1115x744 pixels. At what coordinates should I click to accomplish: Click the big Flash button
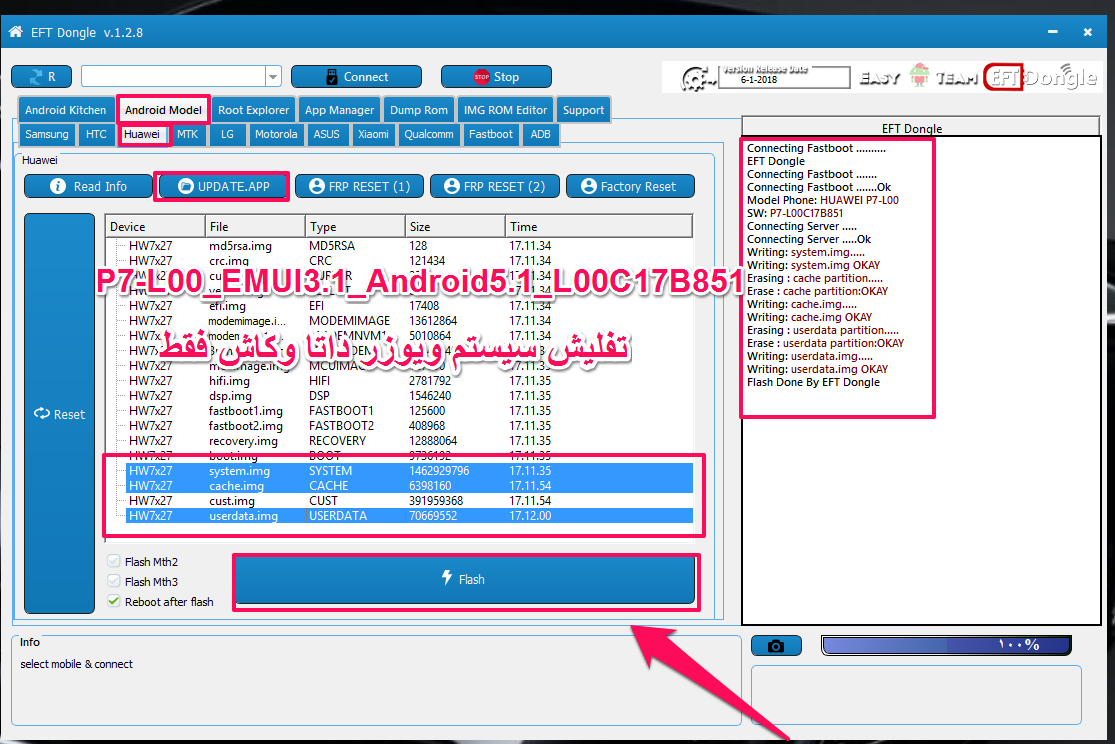coord(464,580)
